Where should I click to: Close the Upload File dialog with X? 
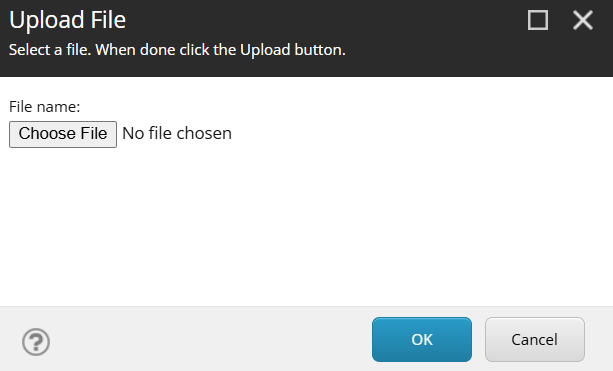click(583, 20)
